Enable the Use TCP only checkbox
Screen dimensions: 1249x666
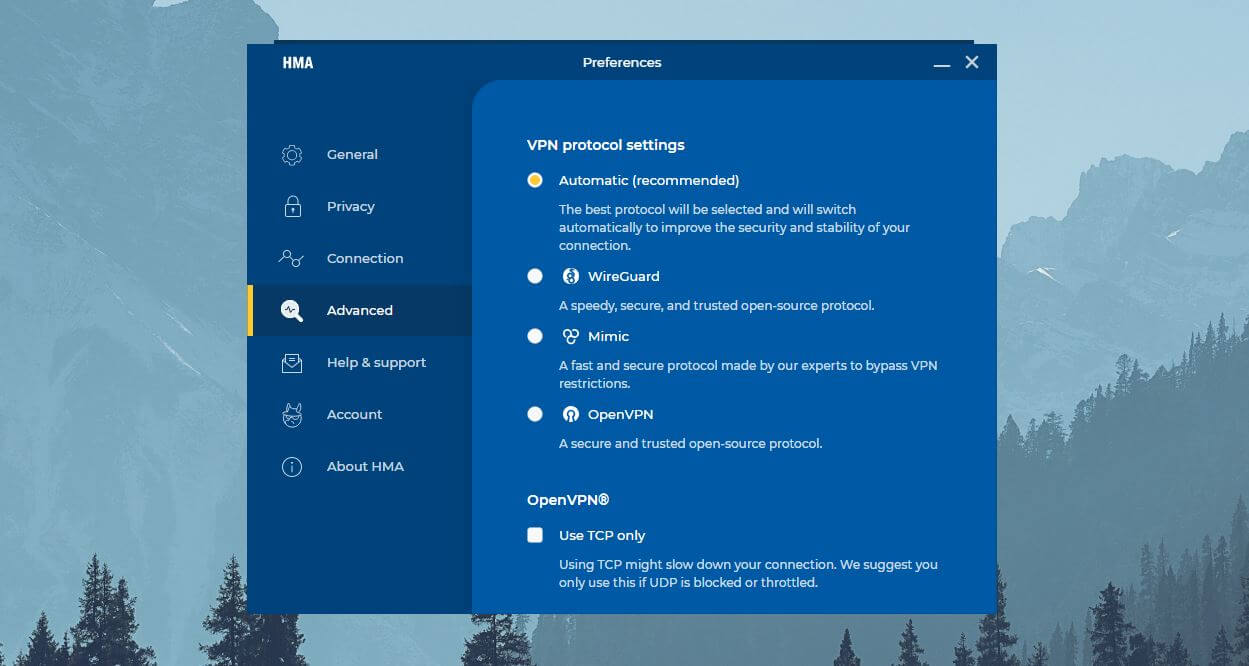[535, 536]
